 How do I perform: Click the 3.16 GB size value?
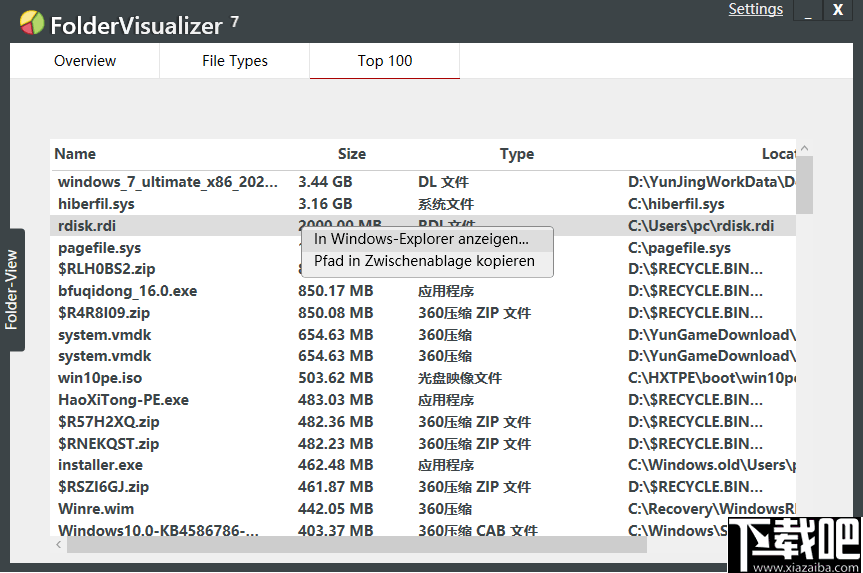(x=325, y=204)
